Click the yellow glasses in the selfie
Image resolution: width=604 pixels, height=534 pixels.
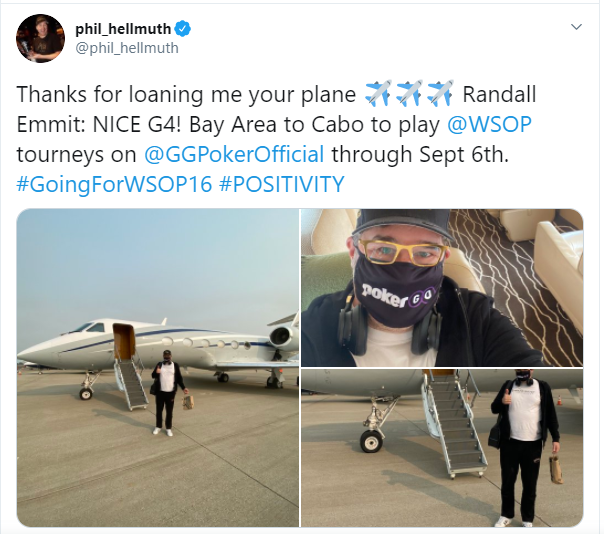coord(403,251)
